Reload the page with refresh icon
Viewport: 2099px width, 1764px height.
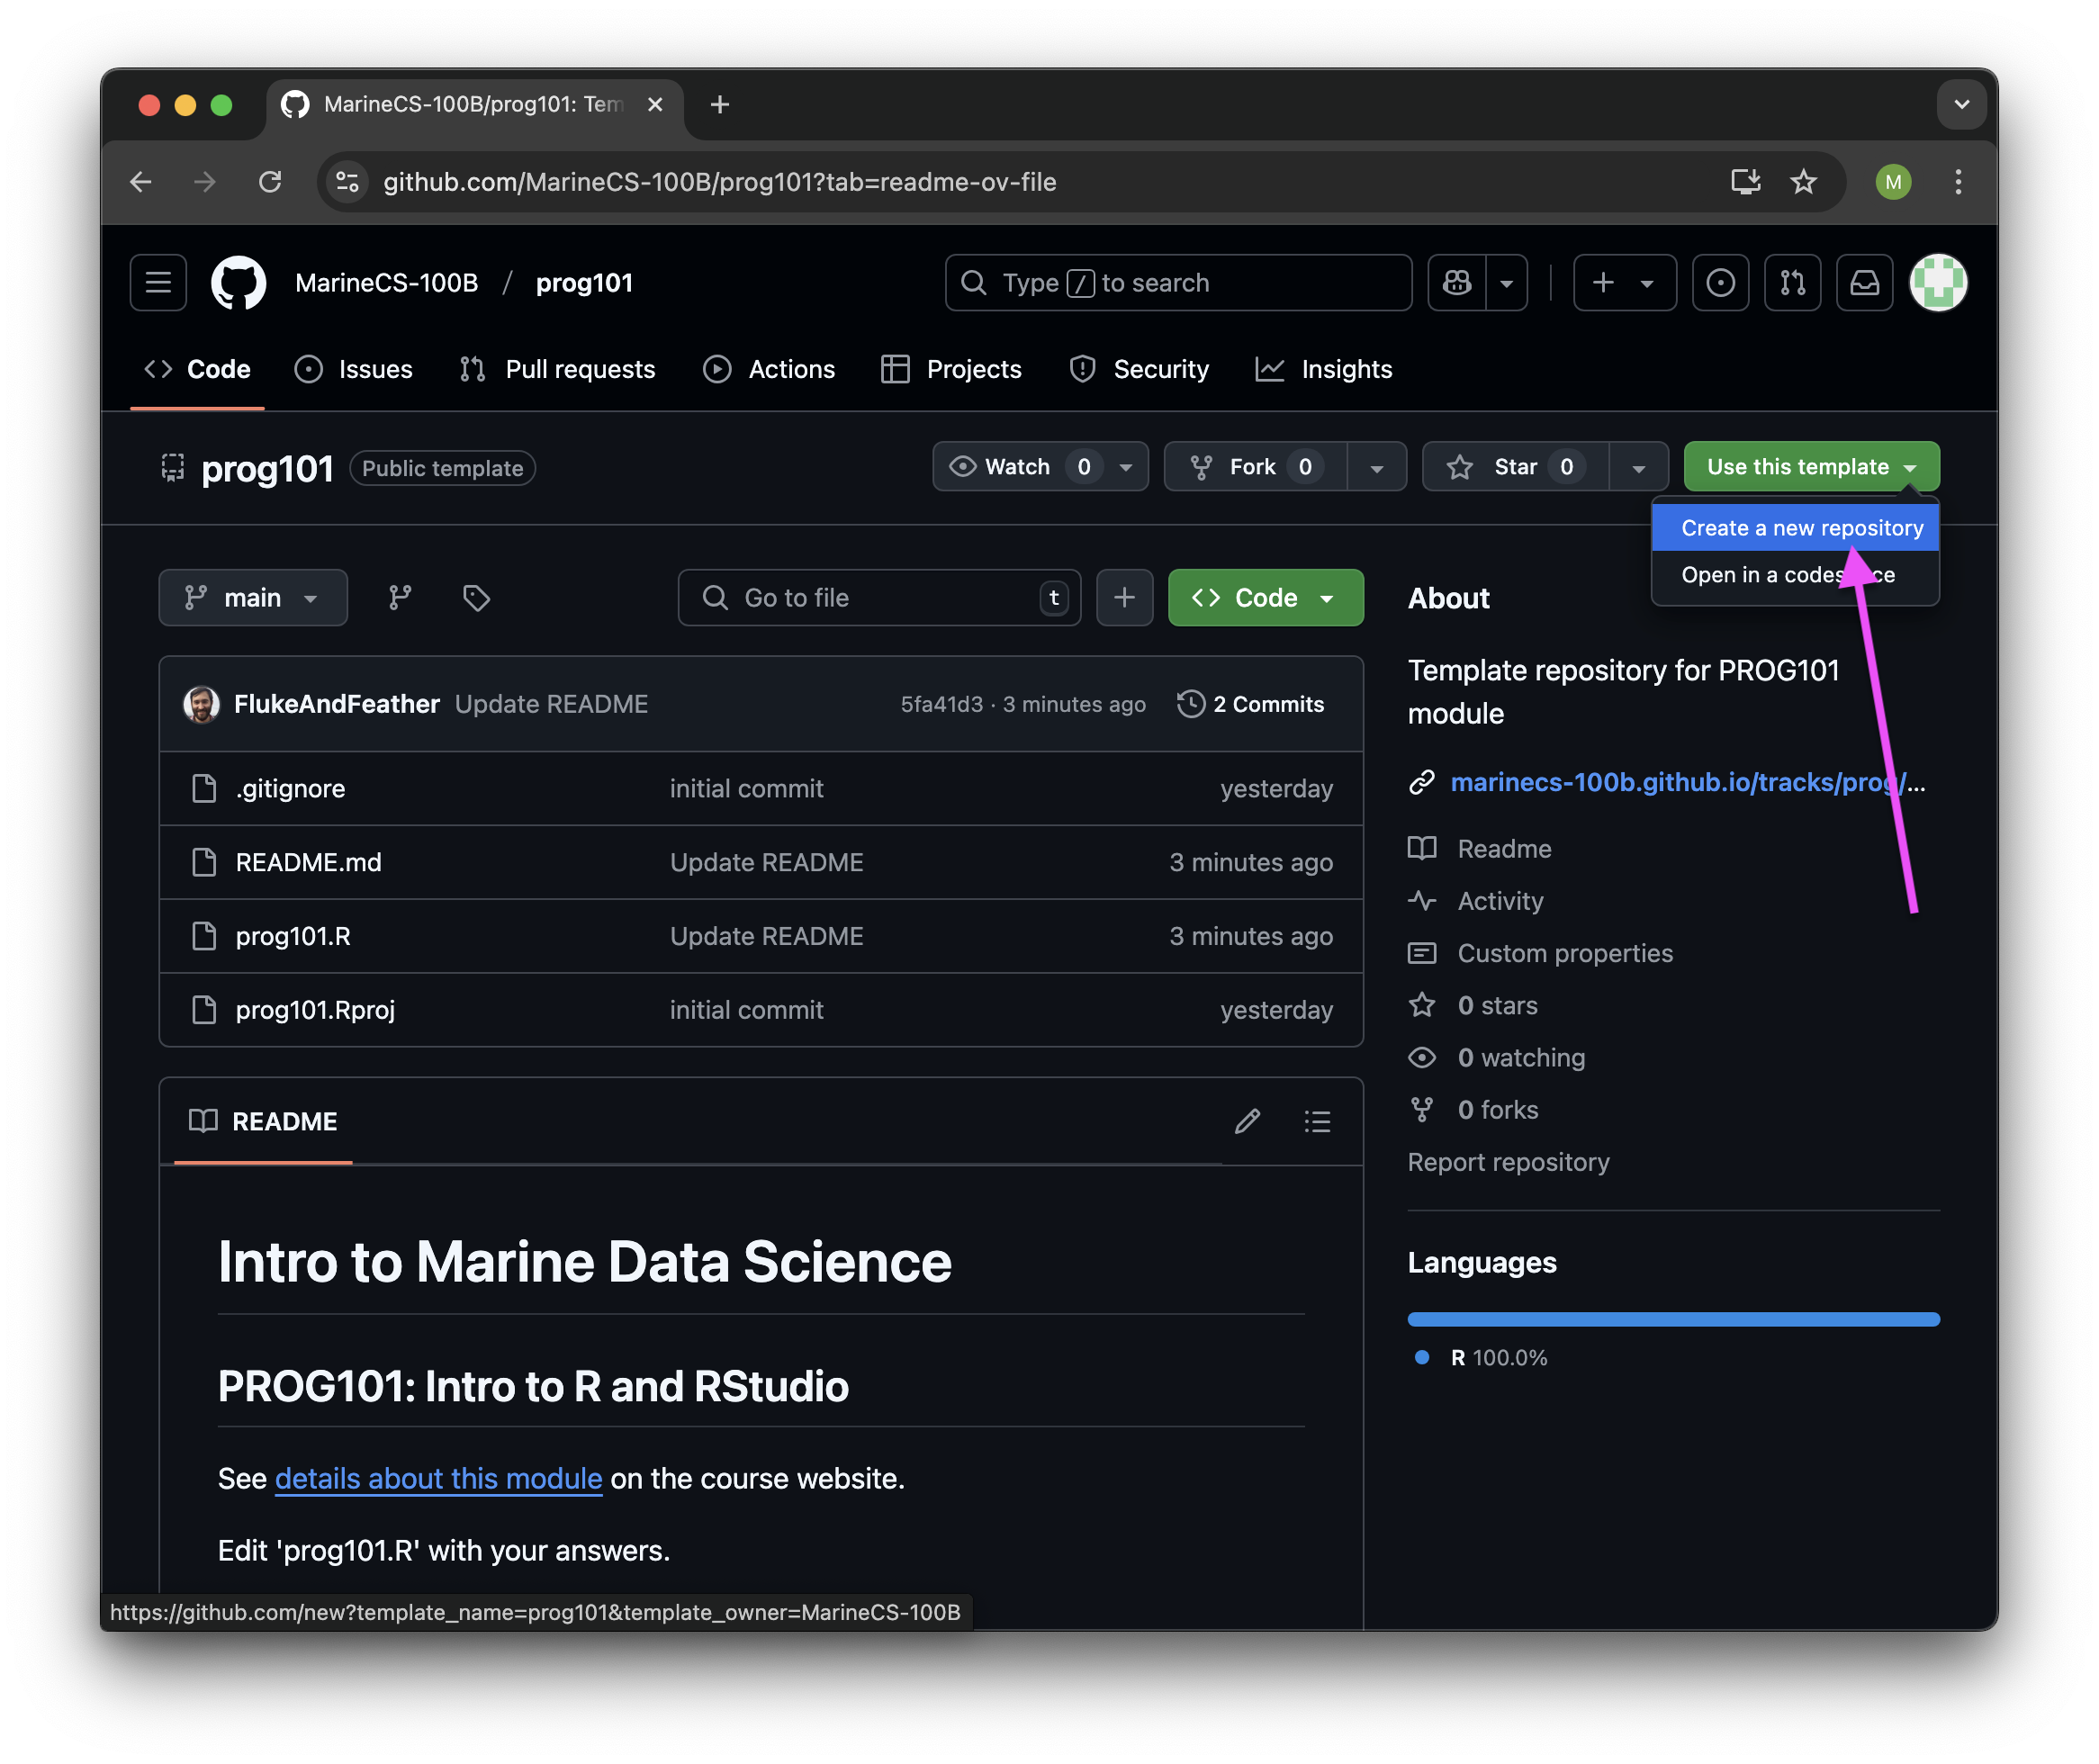tap(270, 182)
